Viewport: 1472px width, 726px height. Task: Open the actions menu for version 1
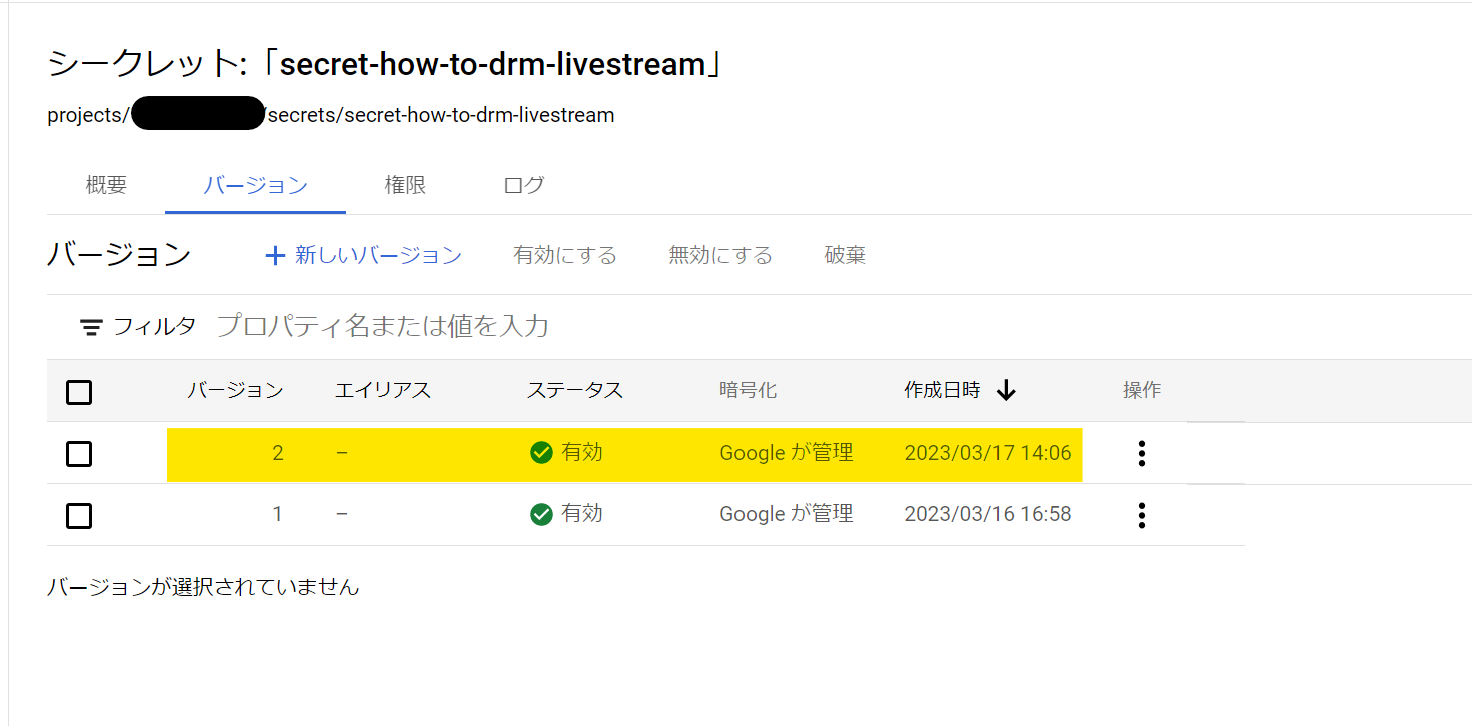[1141, 514]
